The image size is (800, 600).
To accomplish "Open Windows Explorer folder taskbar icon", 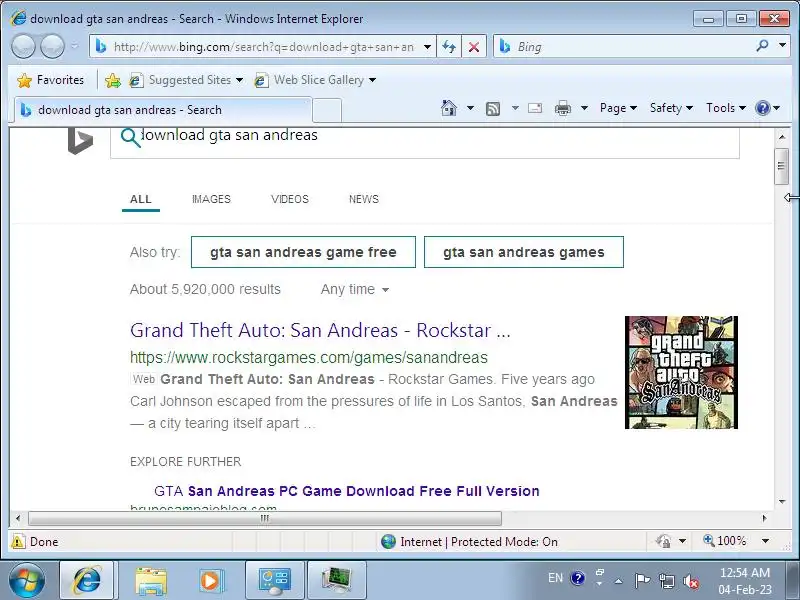I will [x=151, y=581].
